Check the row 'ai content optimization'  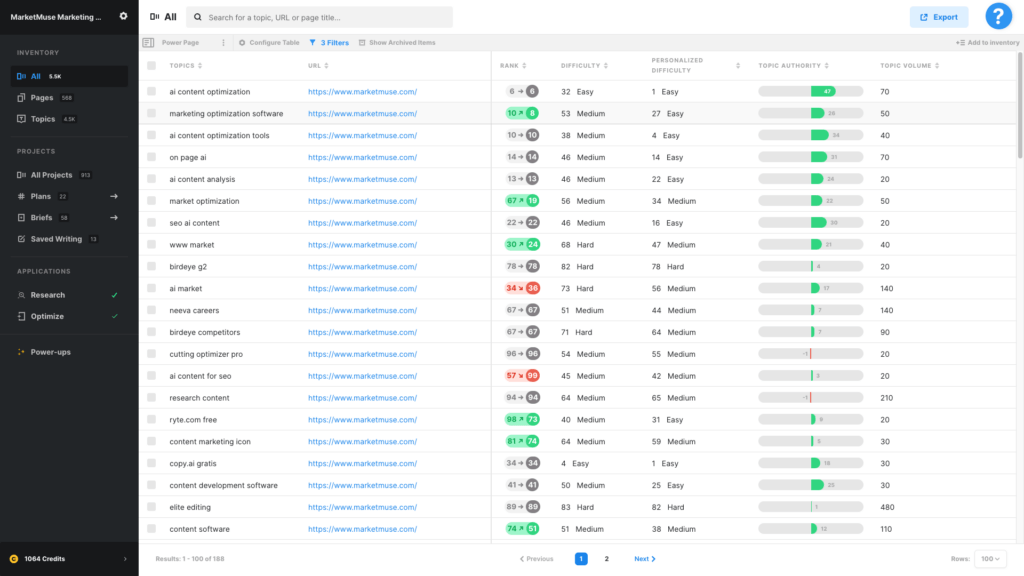152,91
